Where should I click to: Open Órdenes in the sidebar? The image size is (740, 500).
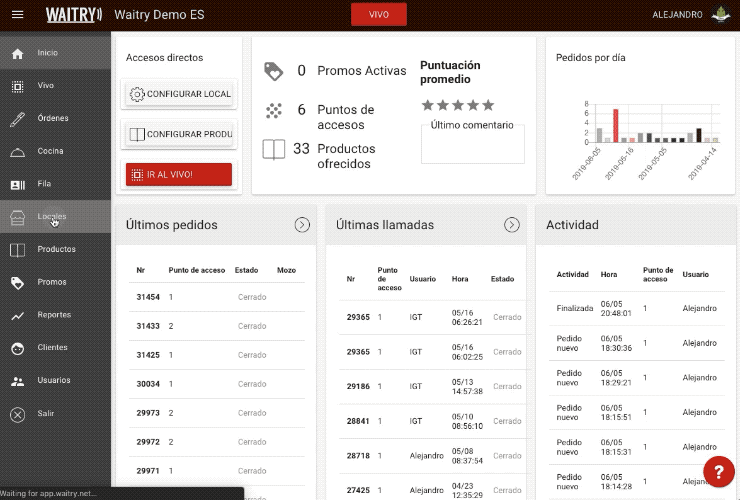(55, 118)
